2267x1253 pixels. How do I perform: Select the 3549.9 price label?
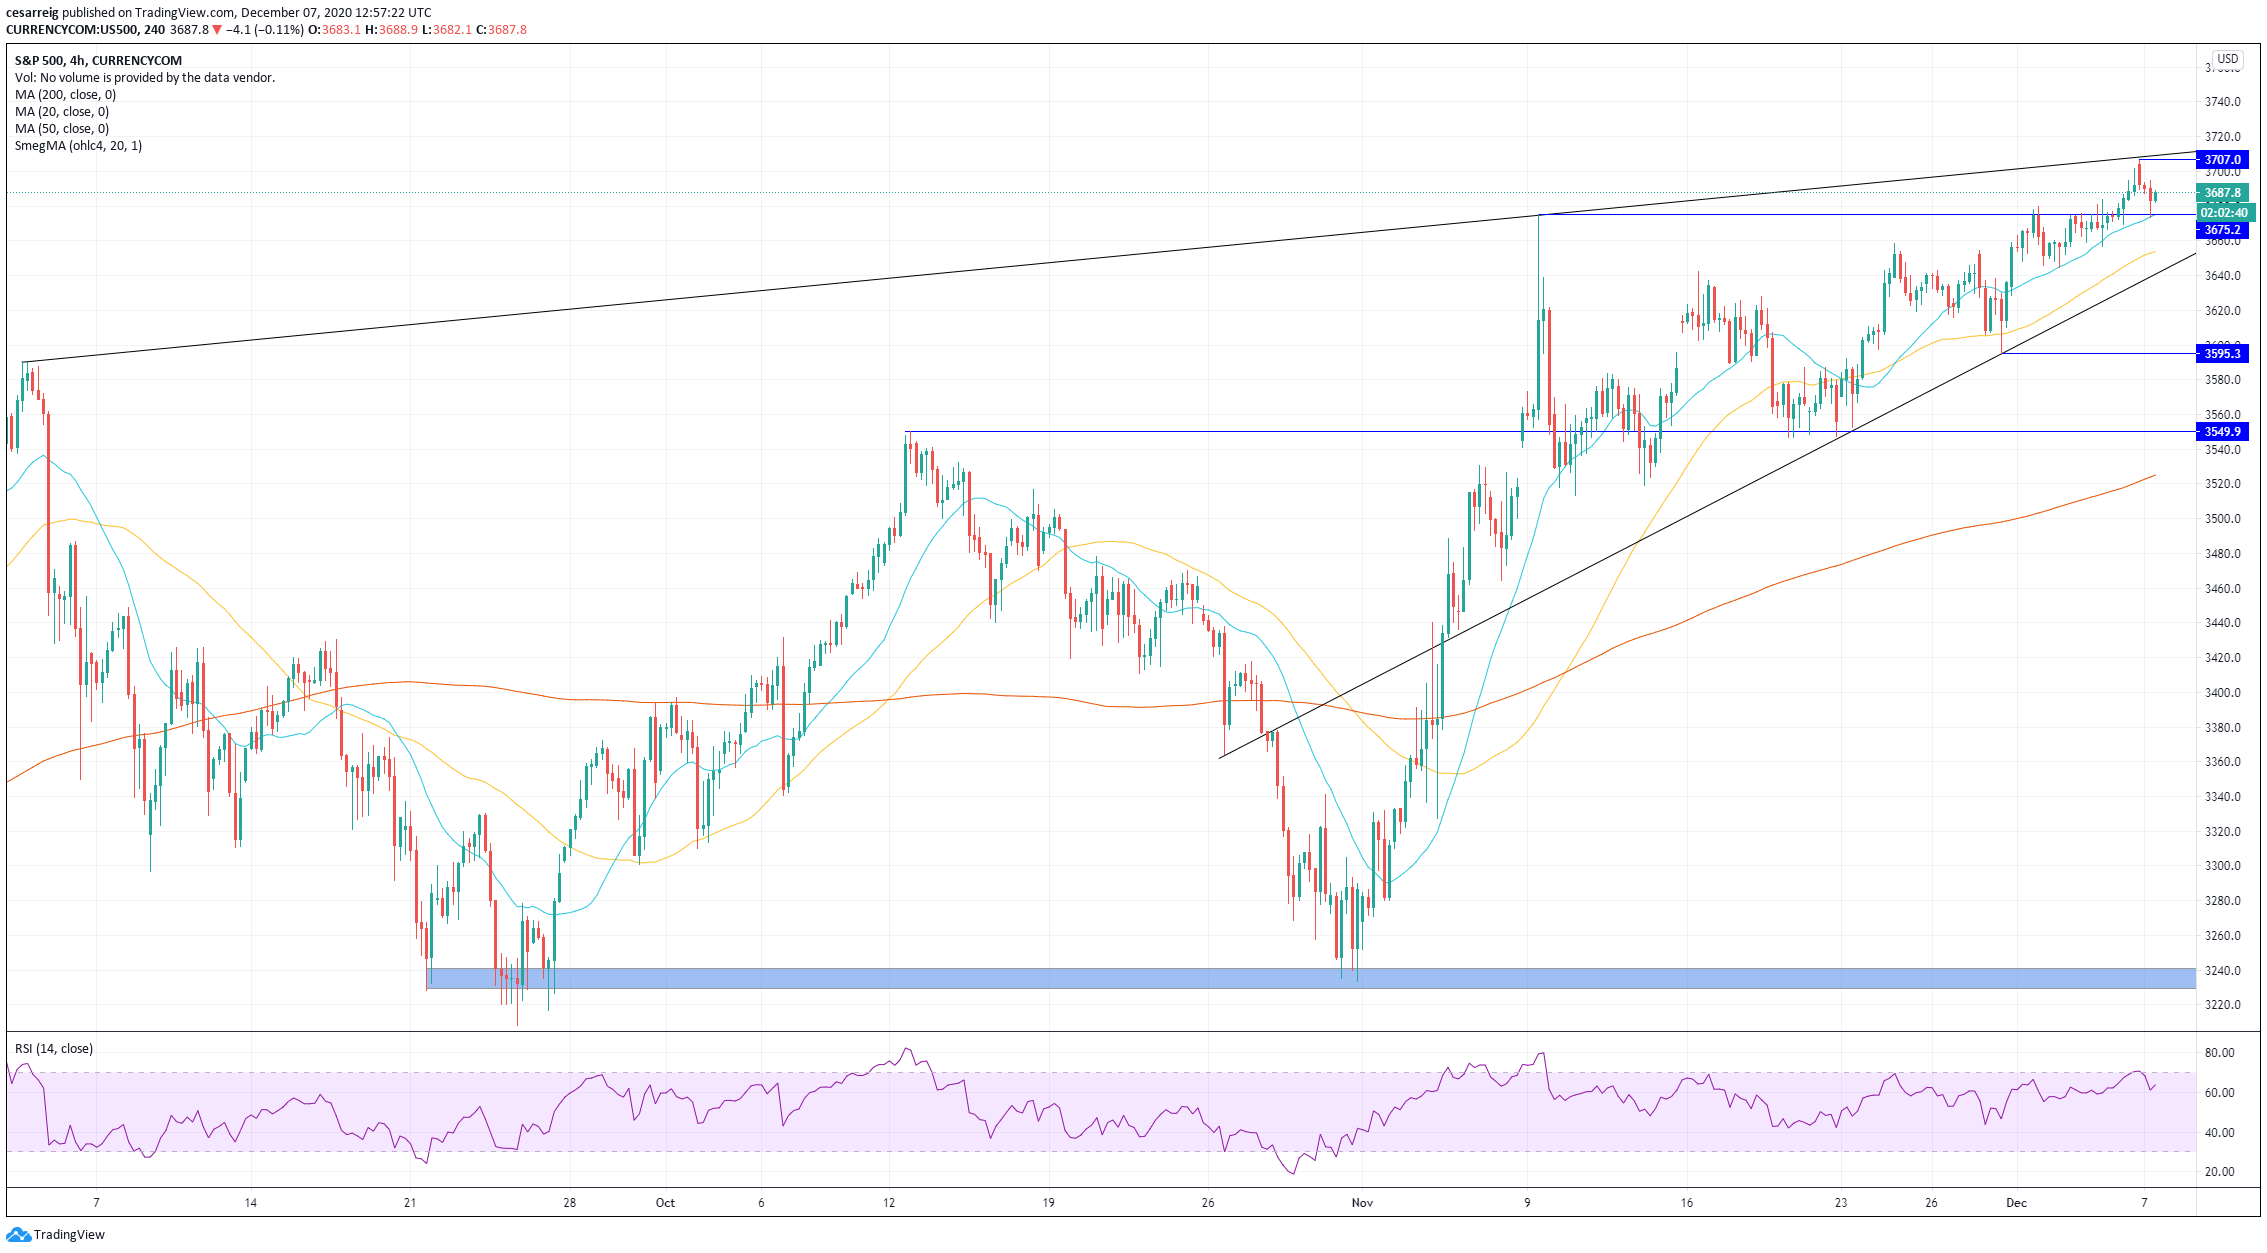click(2222, 432)
